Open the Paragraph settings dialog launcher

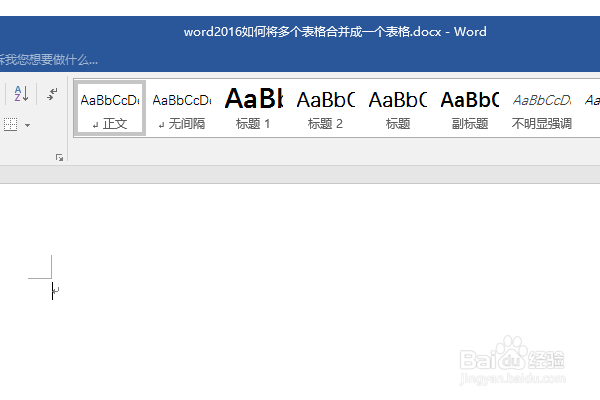pyautogui.click(x=59, y=157)
